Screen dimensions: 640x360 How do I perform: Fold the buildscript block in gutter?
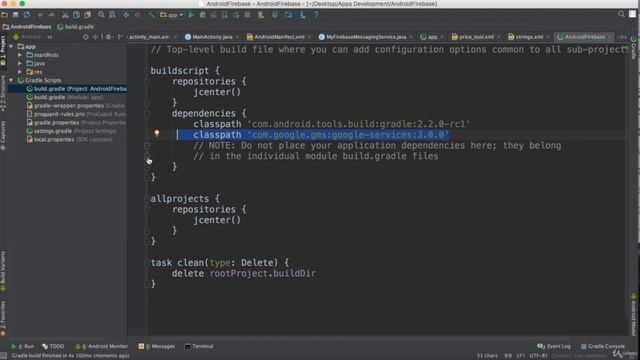click(147, 71)
